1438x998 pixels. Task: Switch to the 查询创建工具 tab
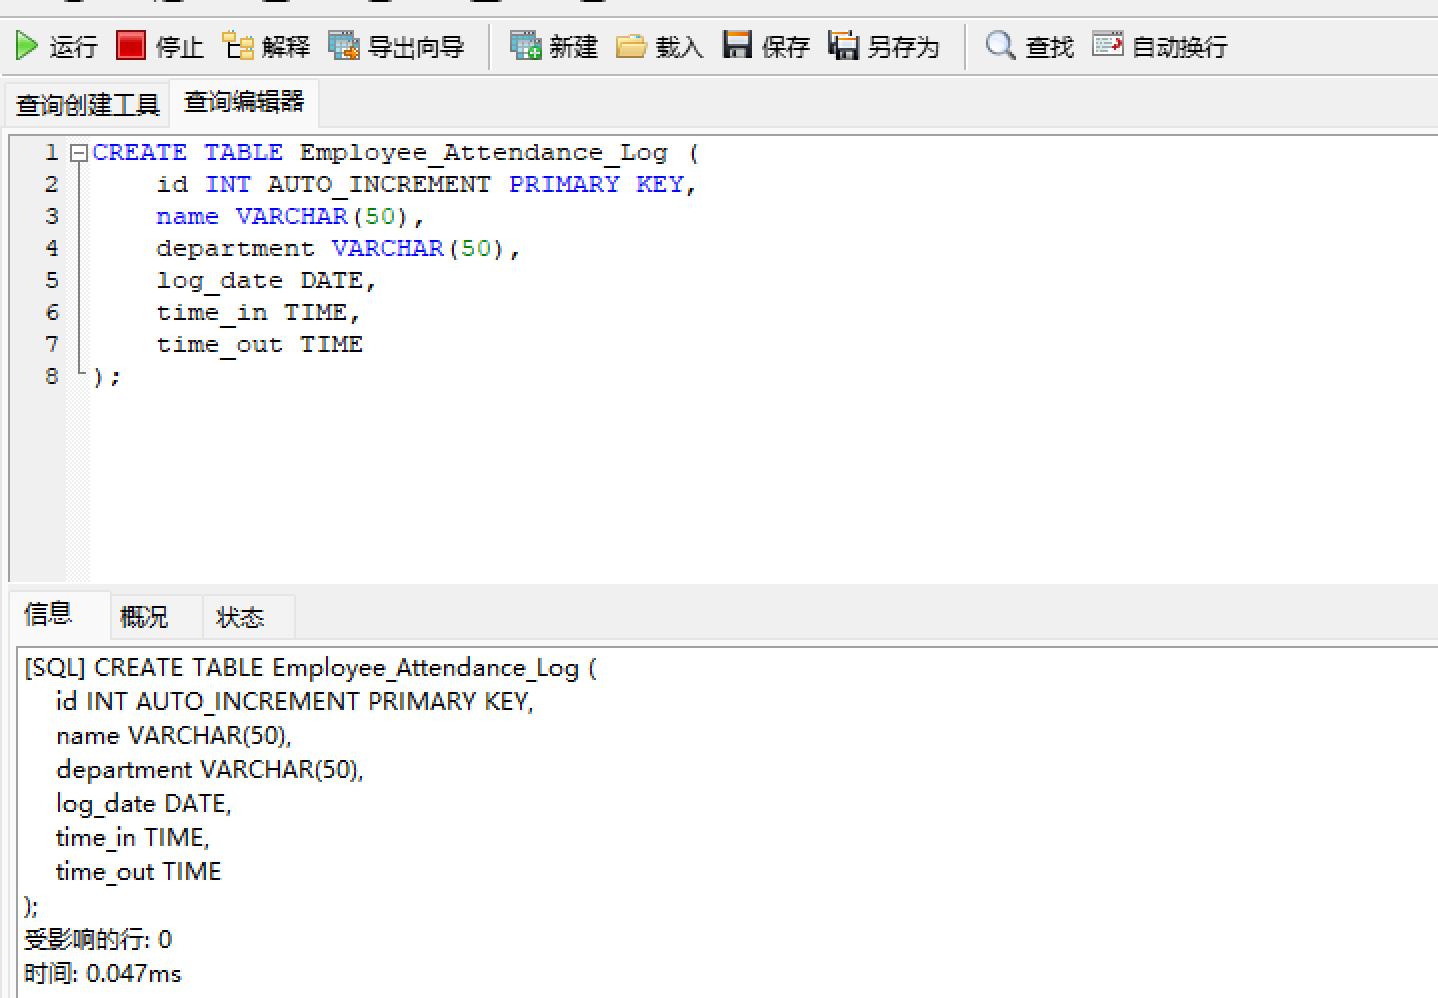[85, 103]
